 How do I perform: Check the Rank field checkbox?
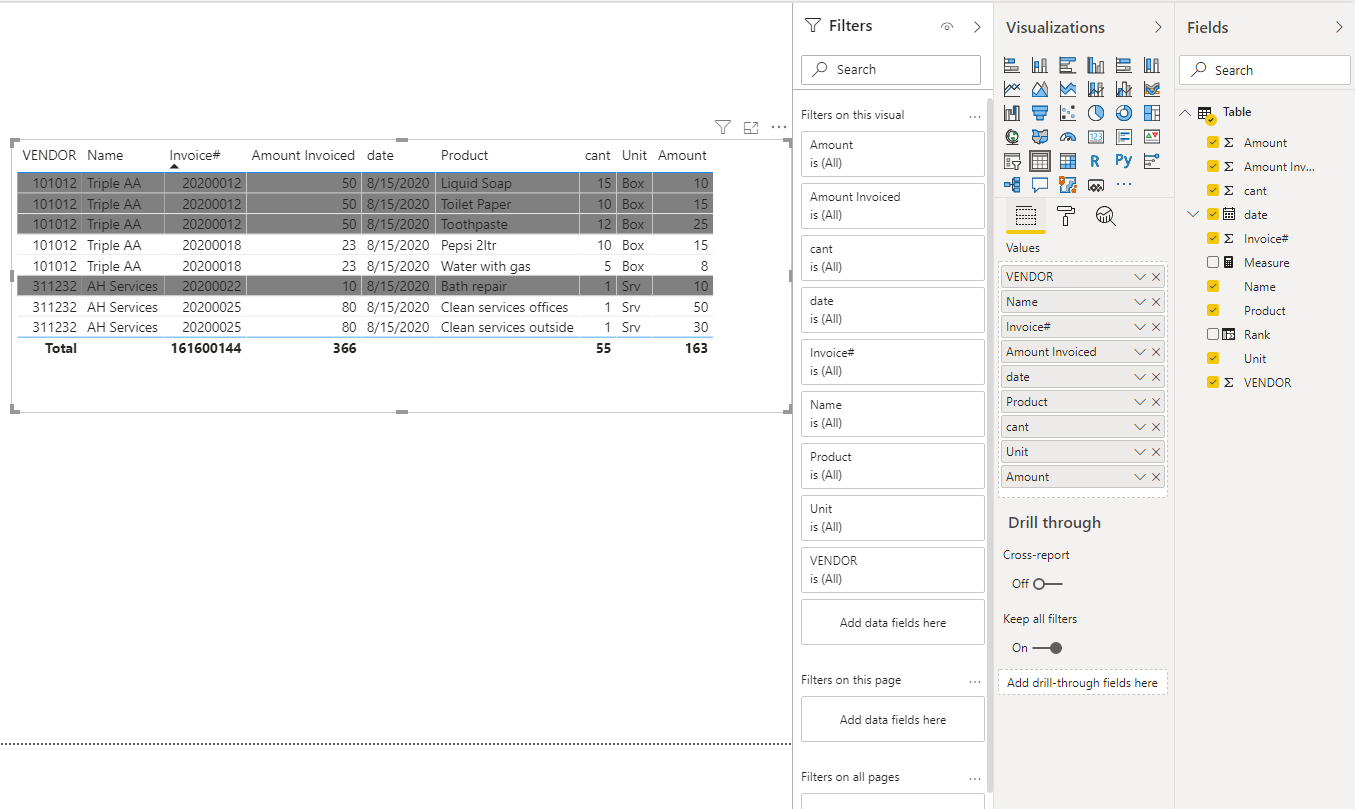tap(1213, 334)
